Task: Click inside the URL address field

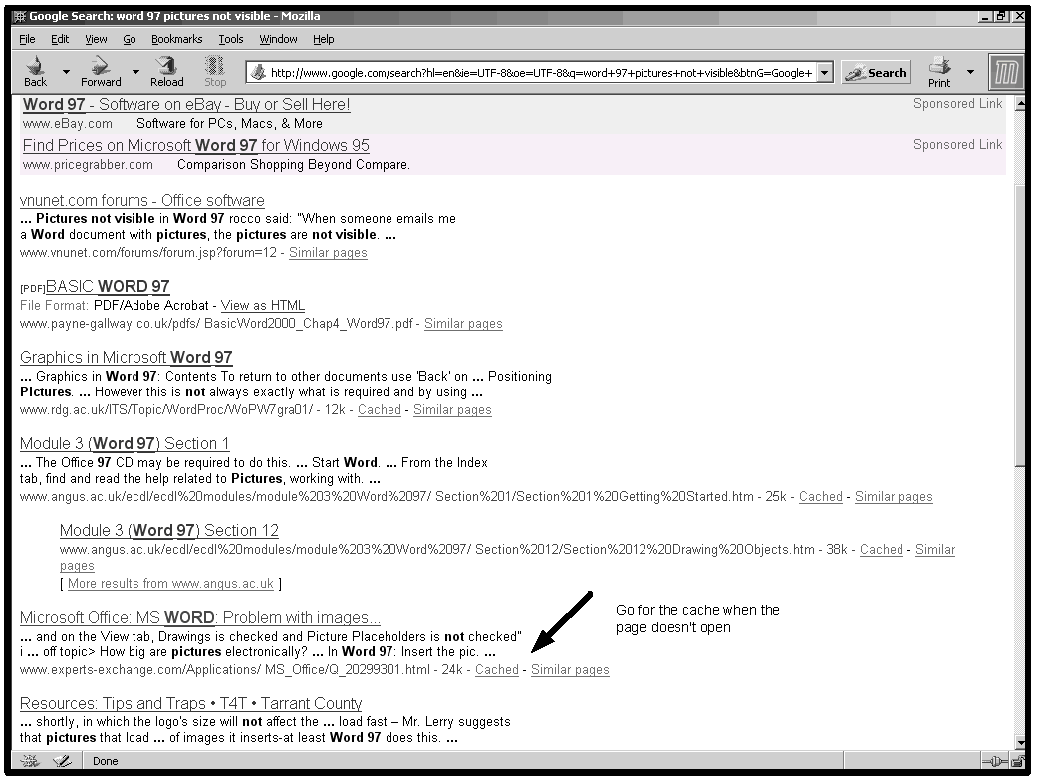Action: point(540,73)
